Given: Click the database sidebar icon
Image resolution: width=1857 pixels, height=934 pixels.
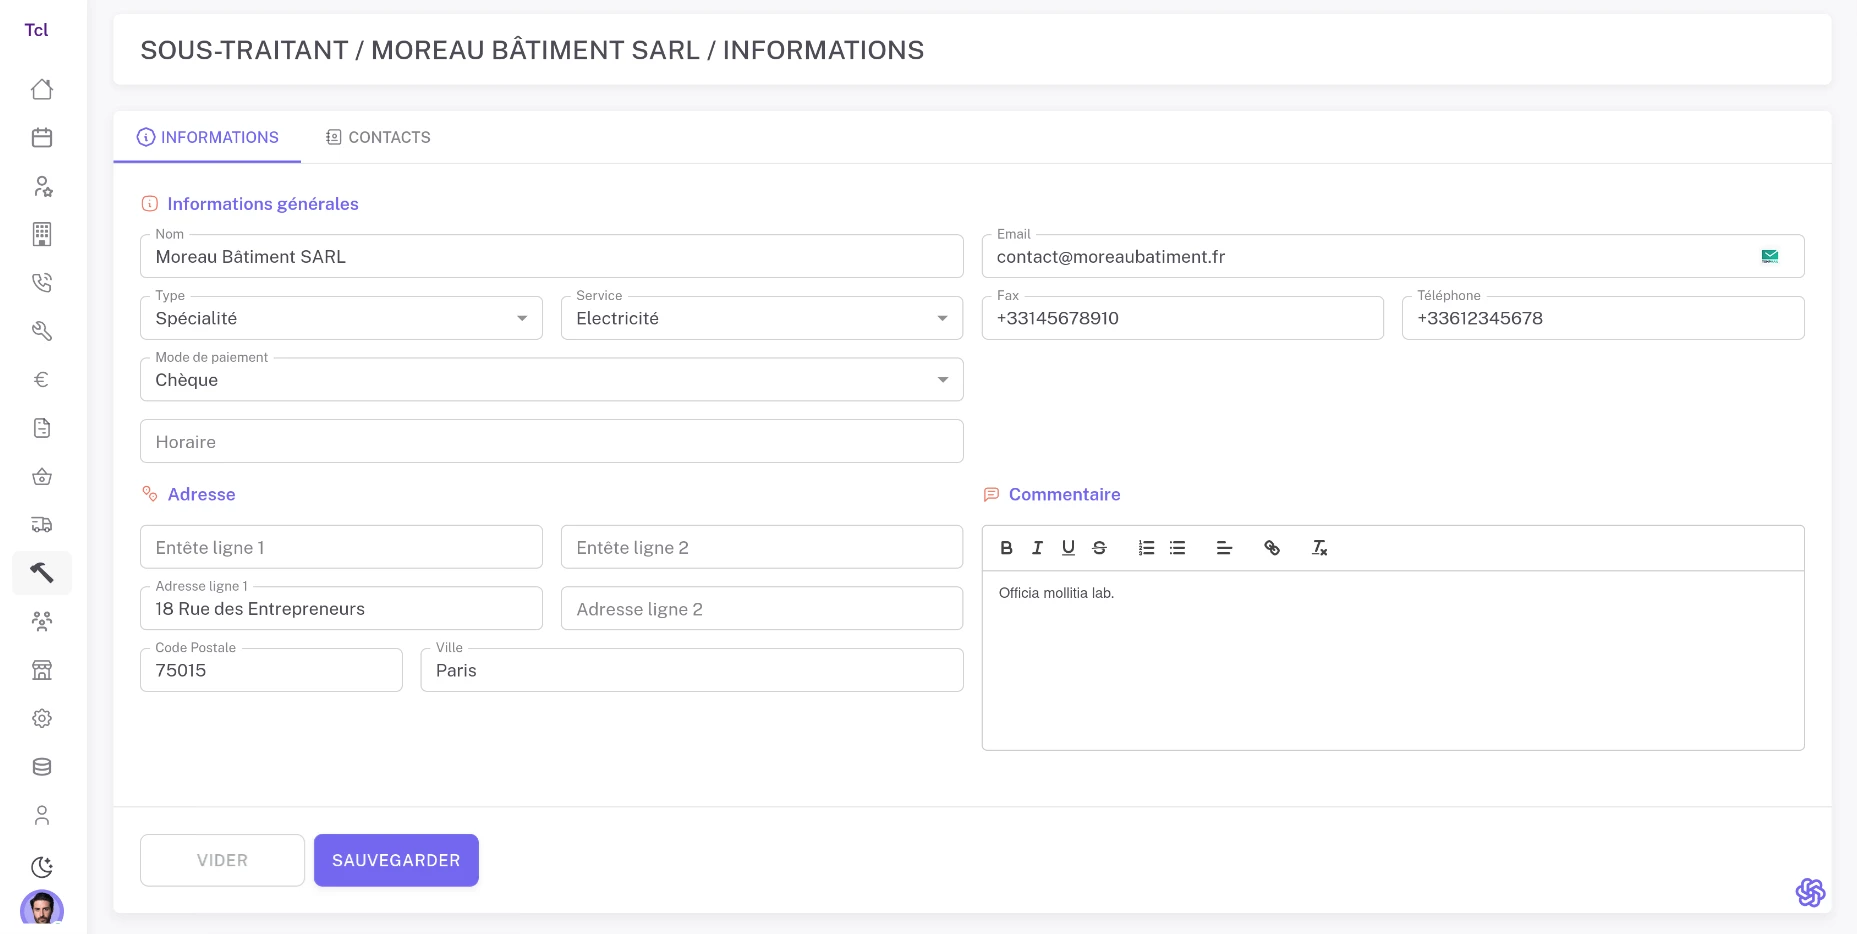Looking at the screenshot, I should (42, 767).
